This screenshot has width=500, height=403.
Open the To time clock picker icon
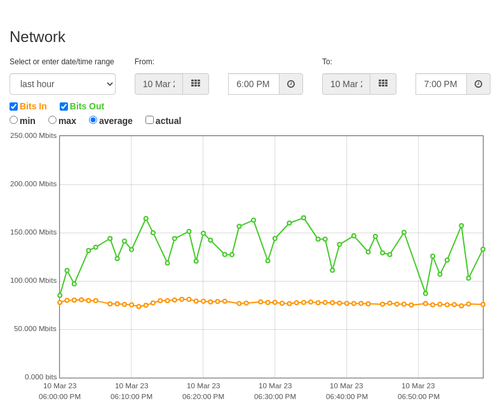[x=478, y=84]
